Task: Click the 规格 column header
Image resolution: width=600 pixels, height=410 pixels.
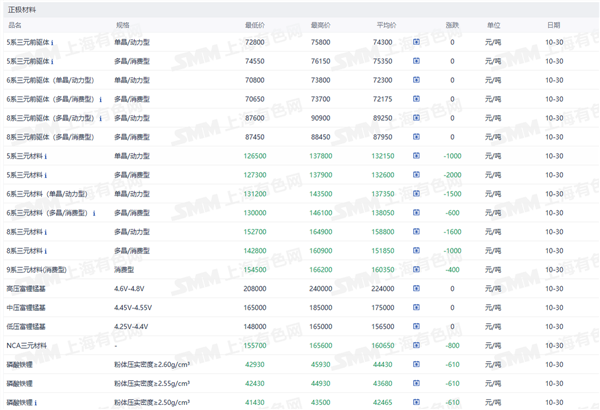Action: [123, 25]
